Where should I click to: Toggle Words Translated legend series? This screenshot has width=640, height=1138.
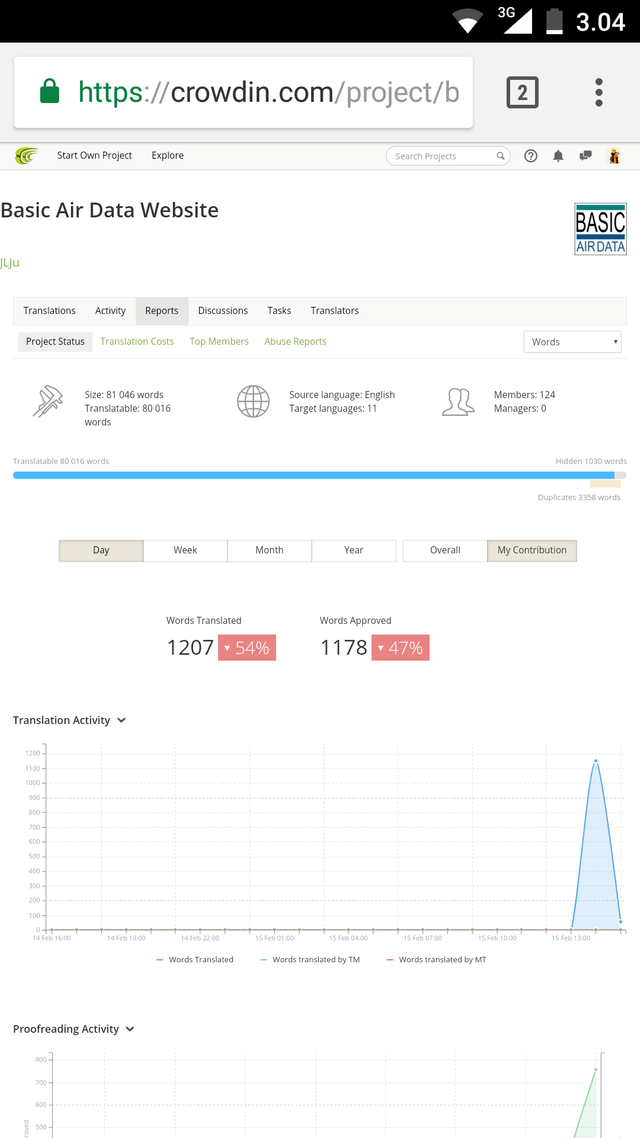(x=194, y=959)
